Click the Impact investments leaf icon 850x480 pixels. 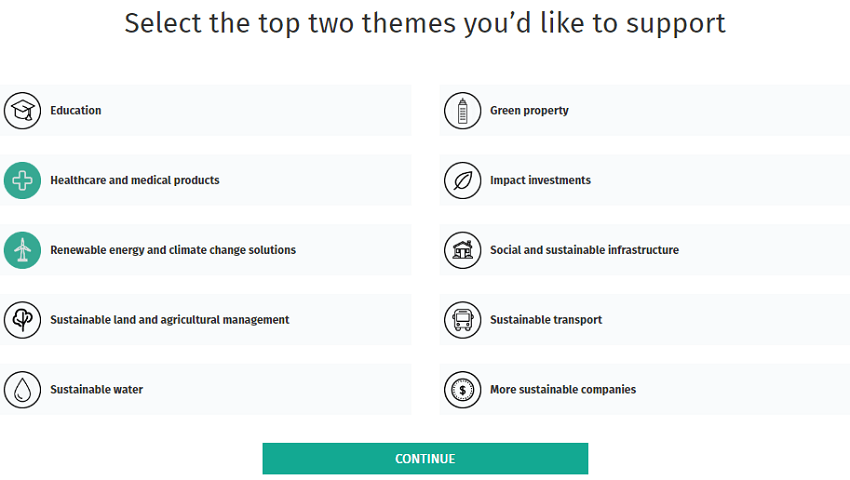(462, 180)
